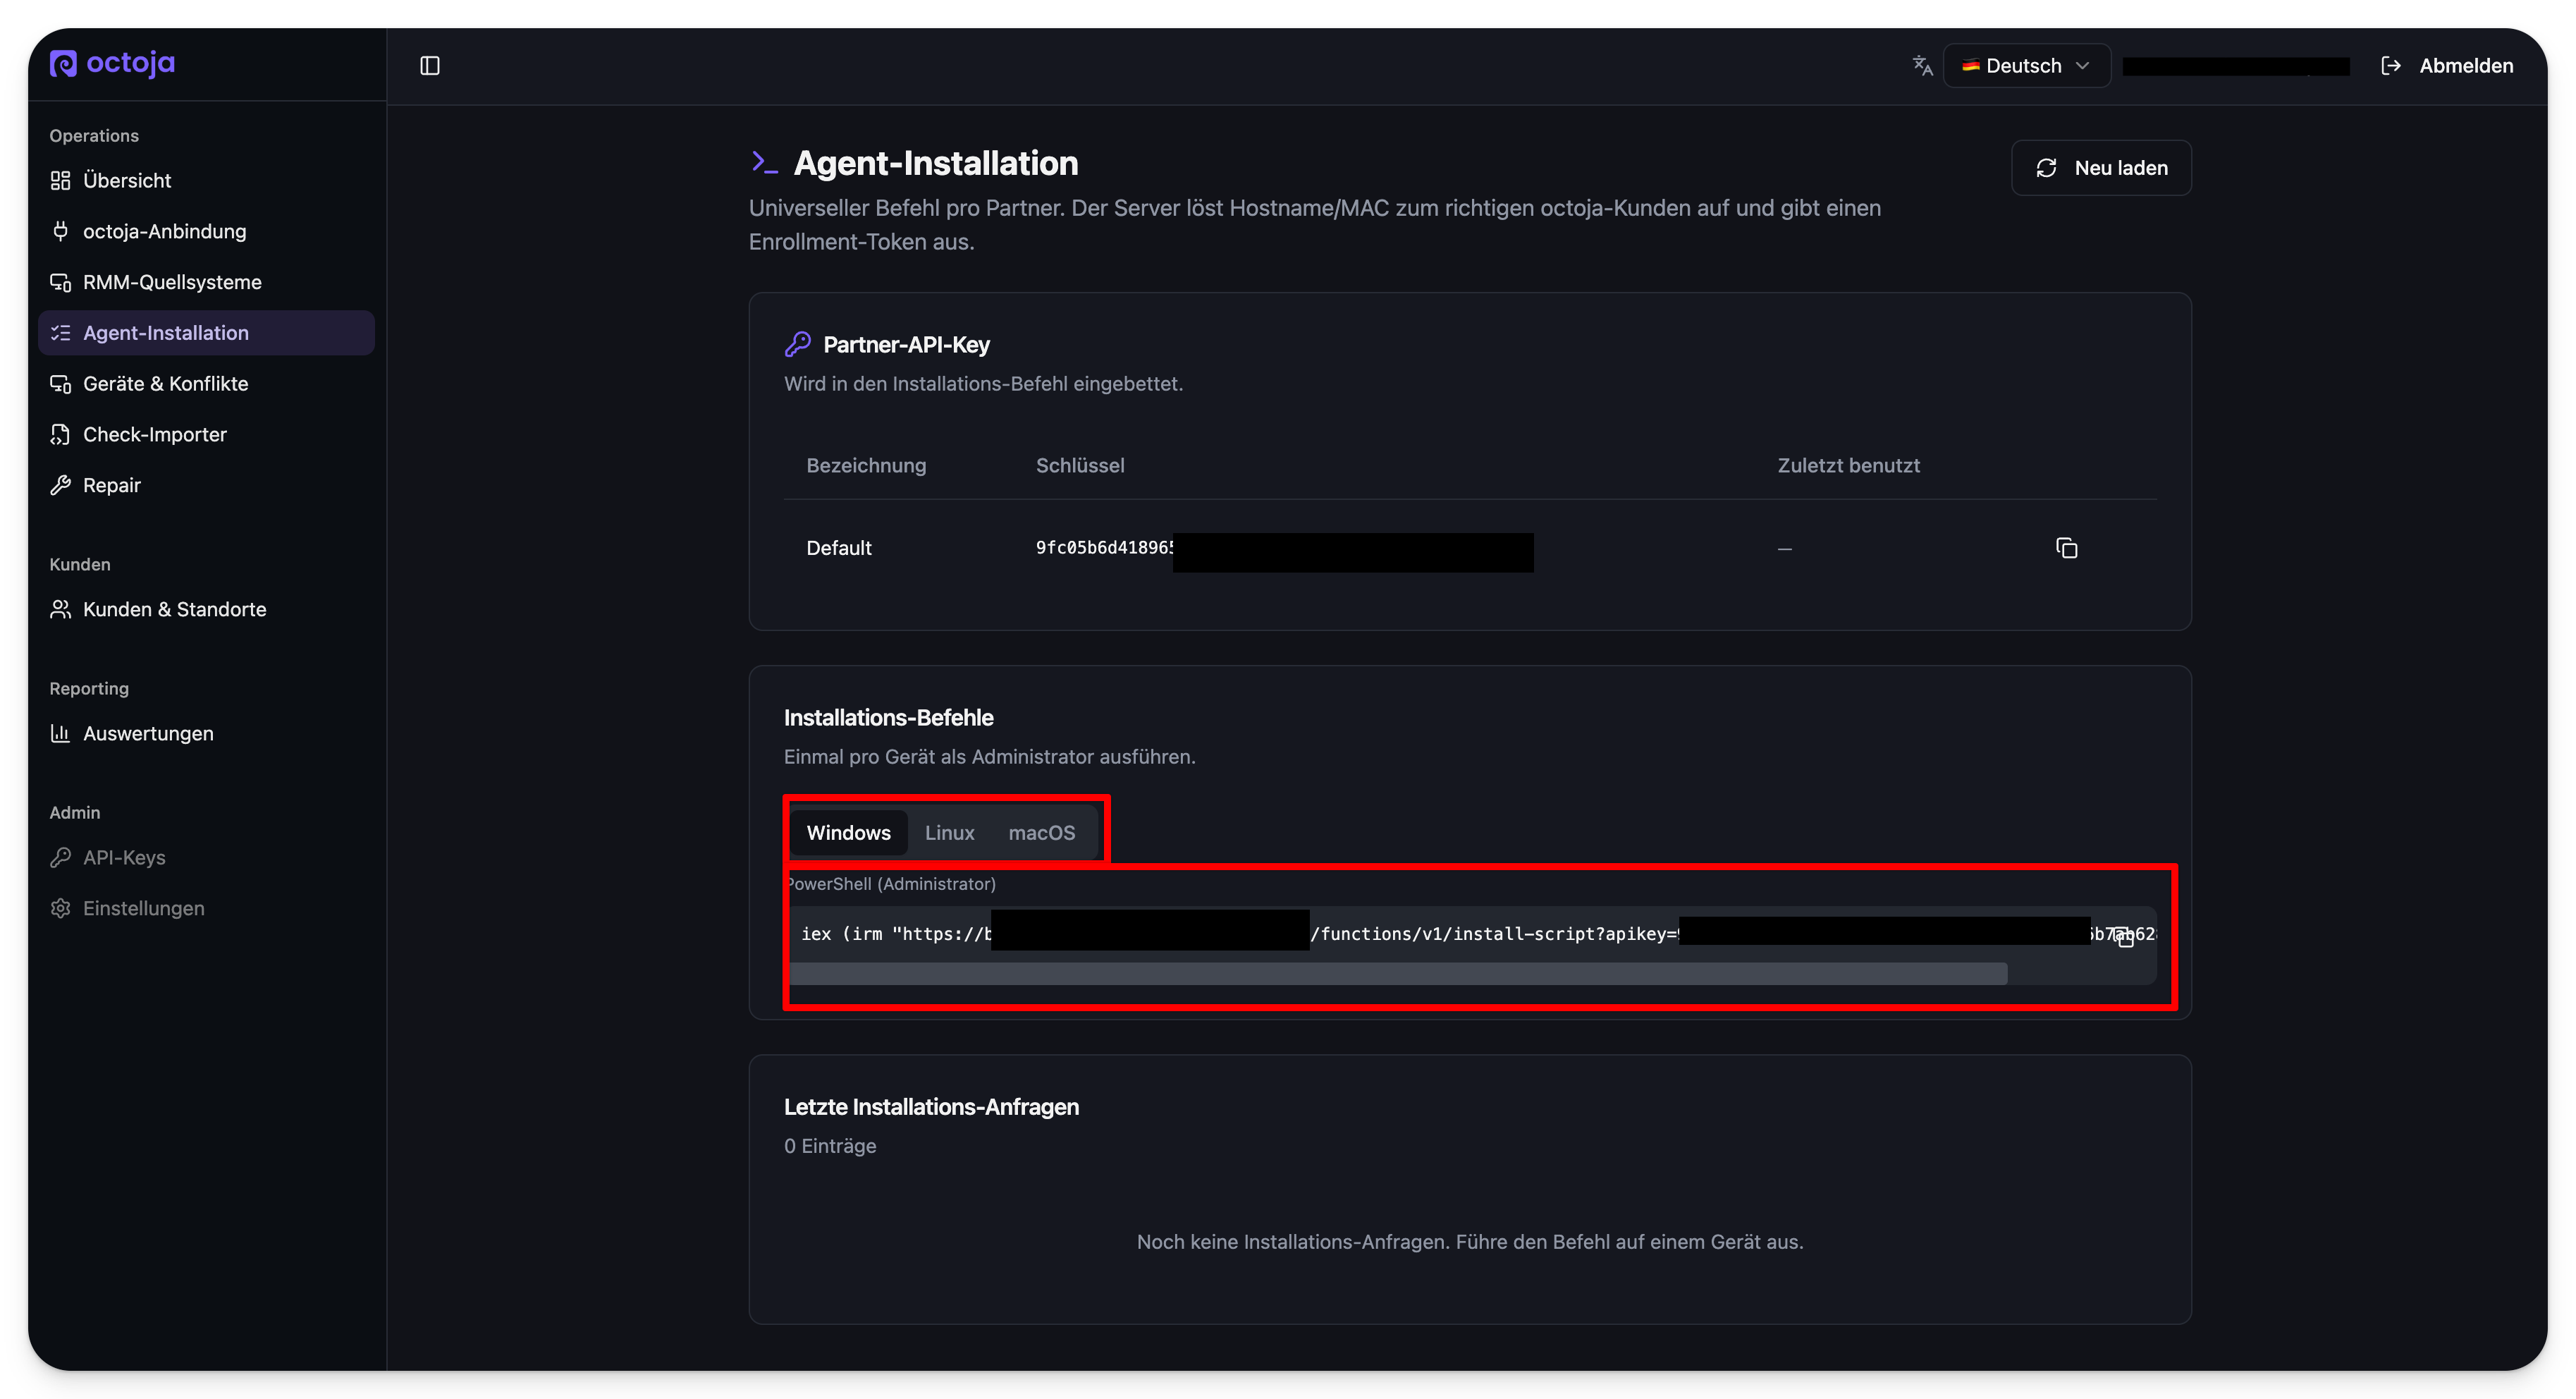Image resolution: width=2576 pixels, height=1399 pixels.
Task: Click the plug icon beside octoja-Anbindung
Action: point(60,232)
